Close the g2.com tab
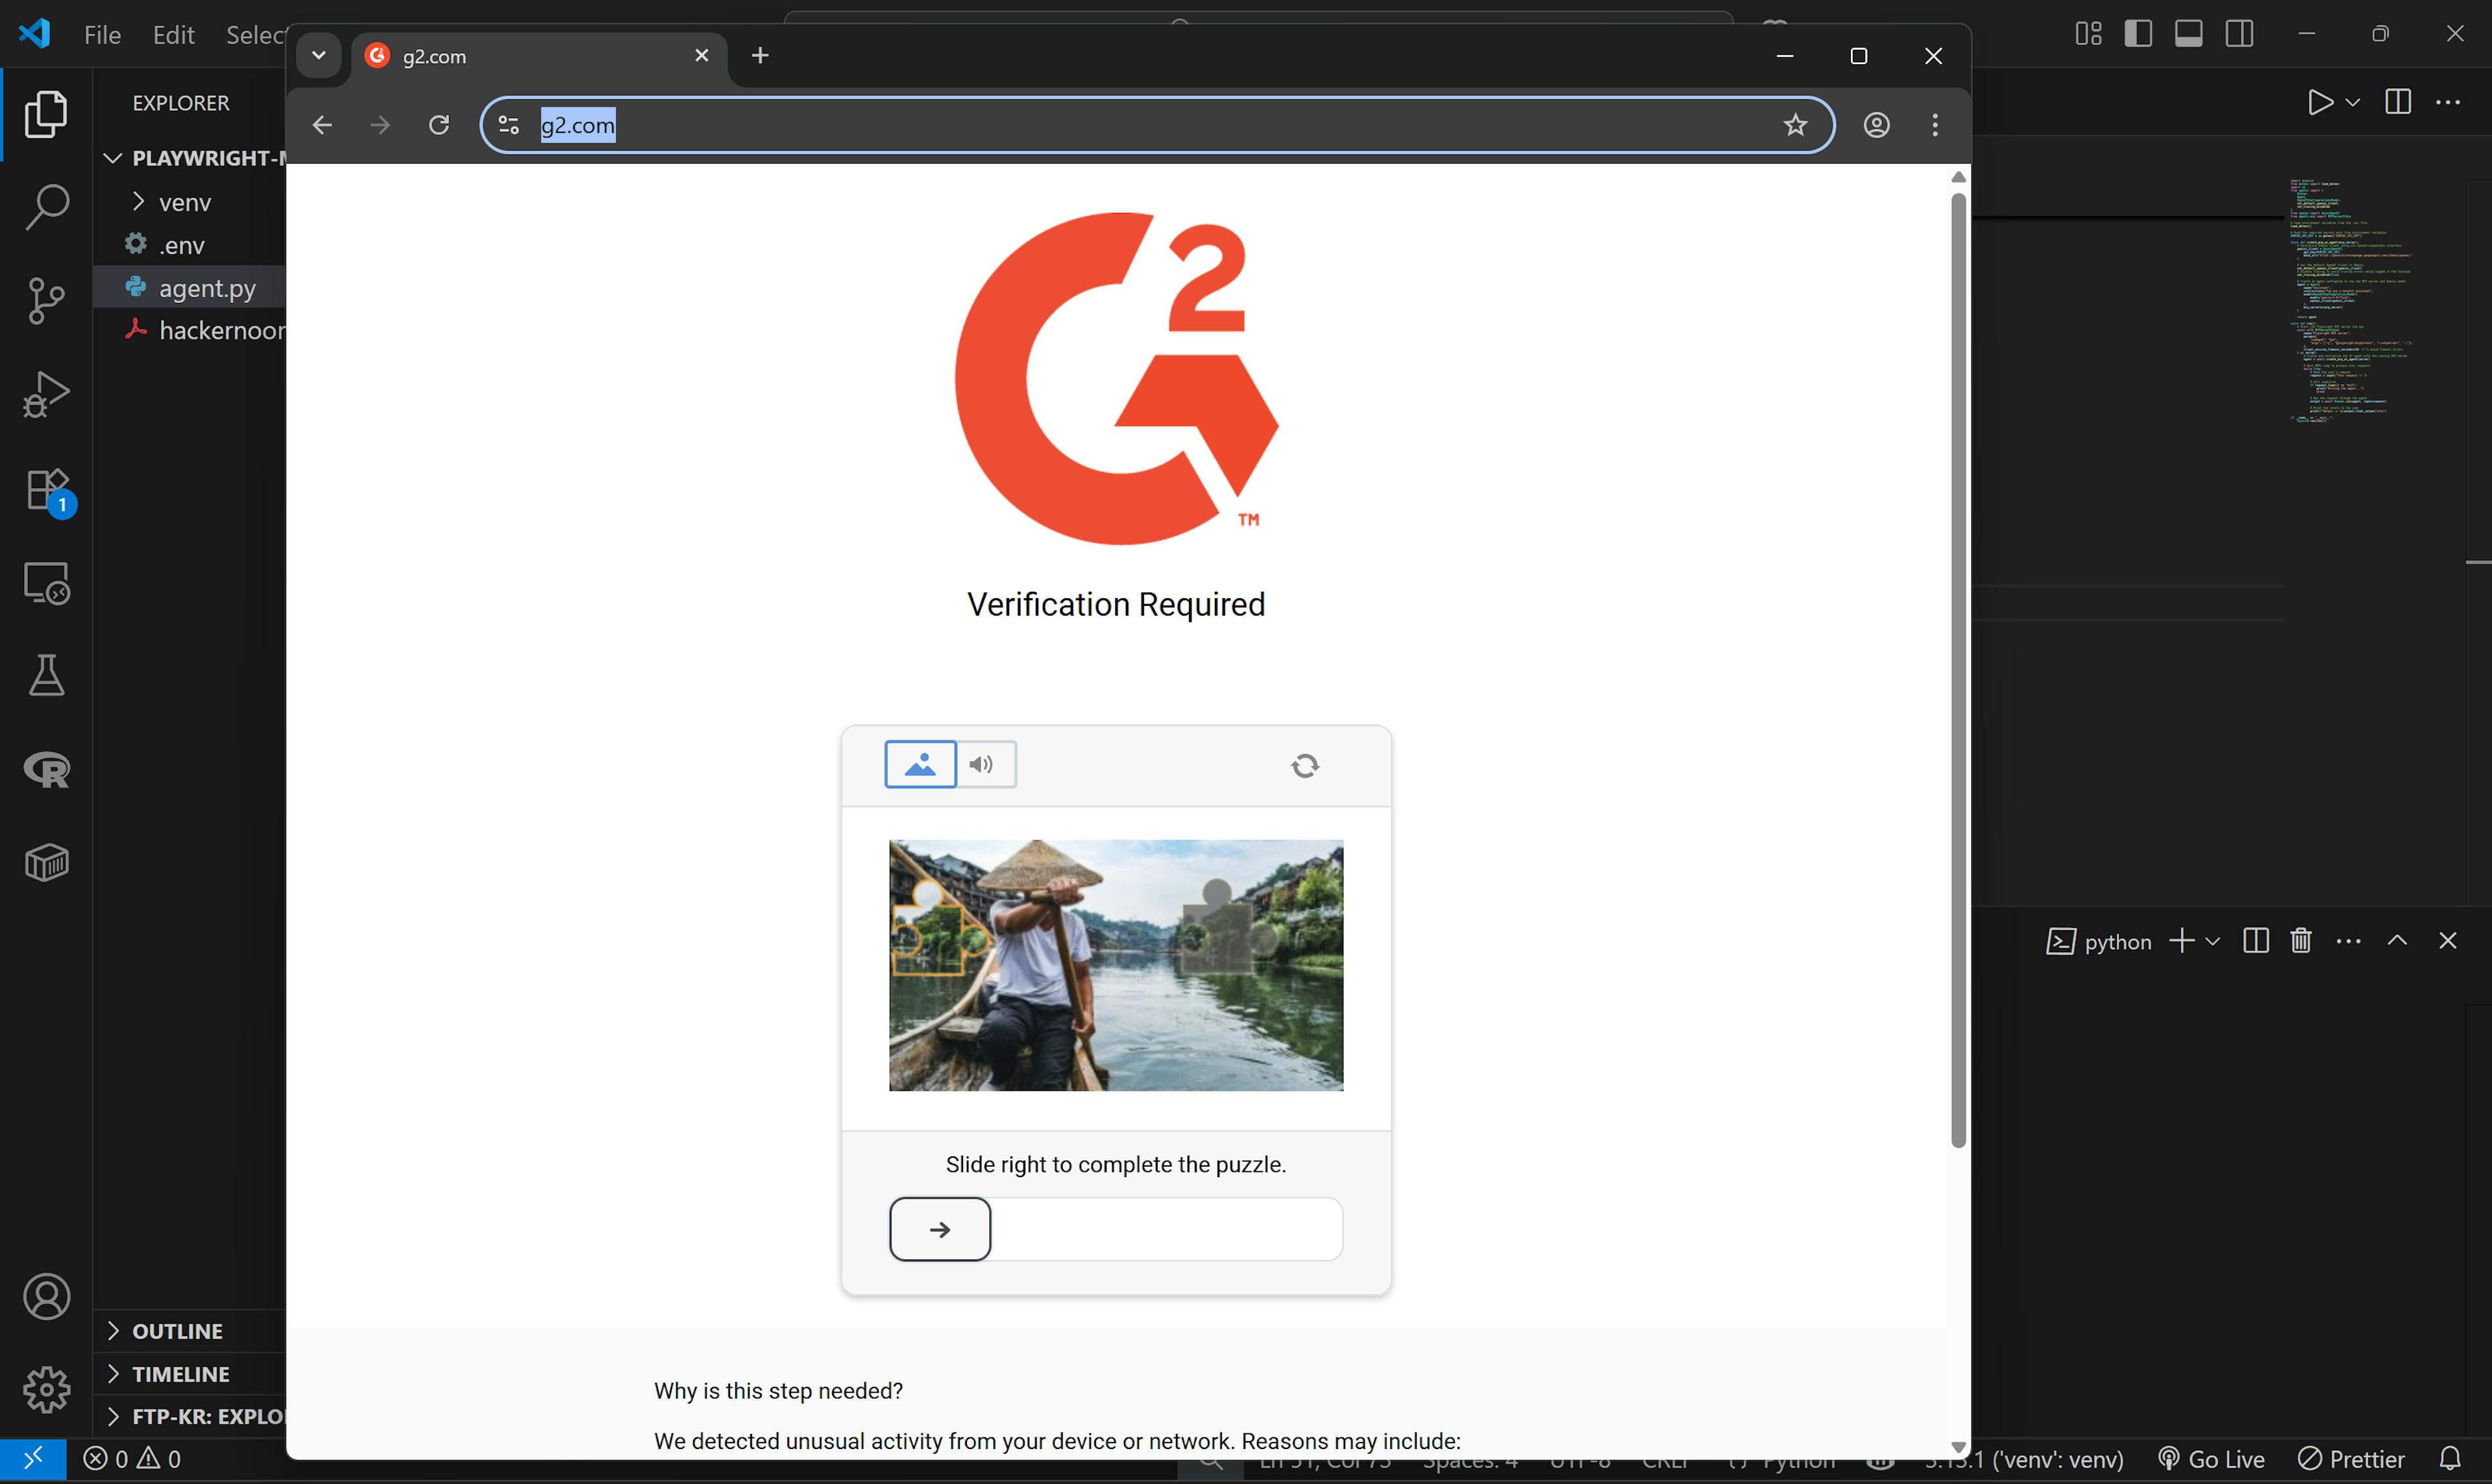Image resolution: width=2492 pixels, height=1484 pixels. 702,55
